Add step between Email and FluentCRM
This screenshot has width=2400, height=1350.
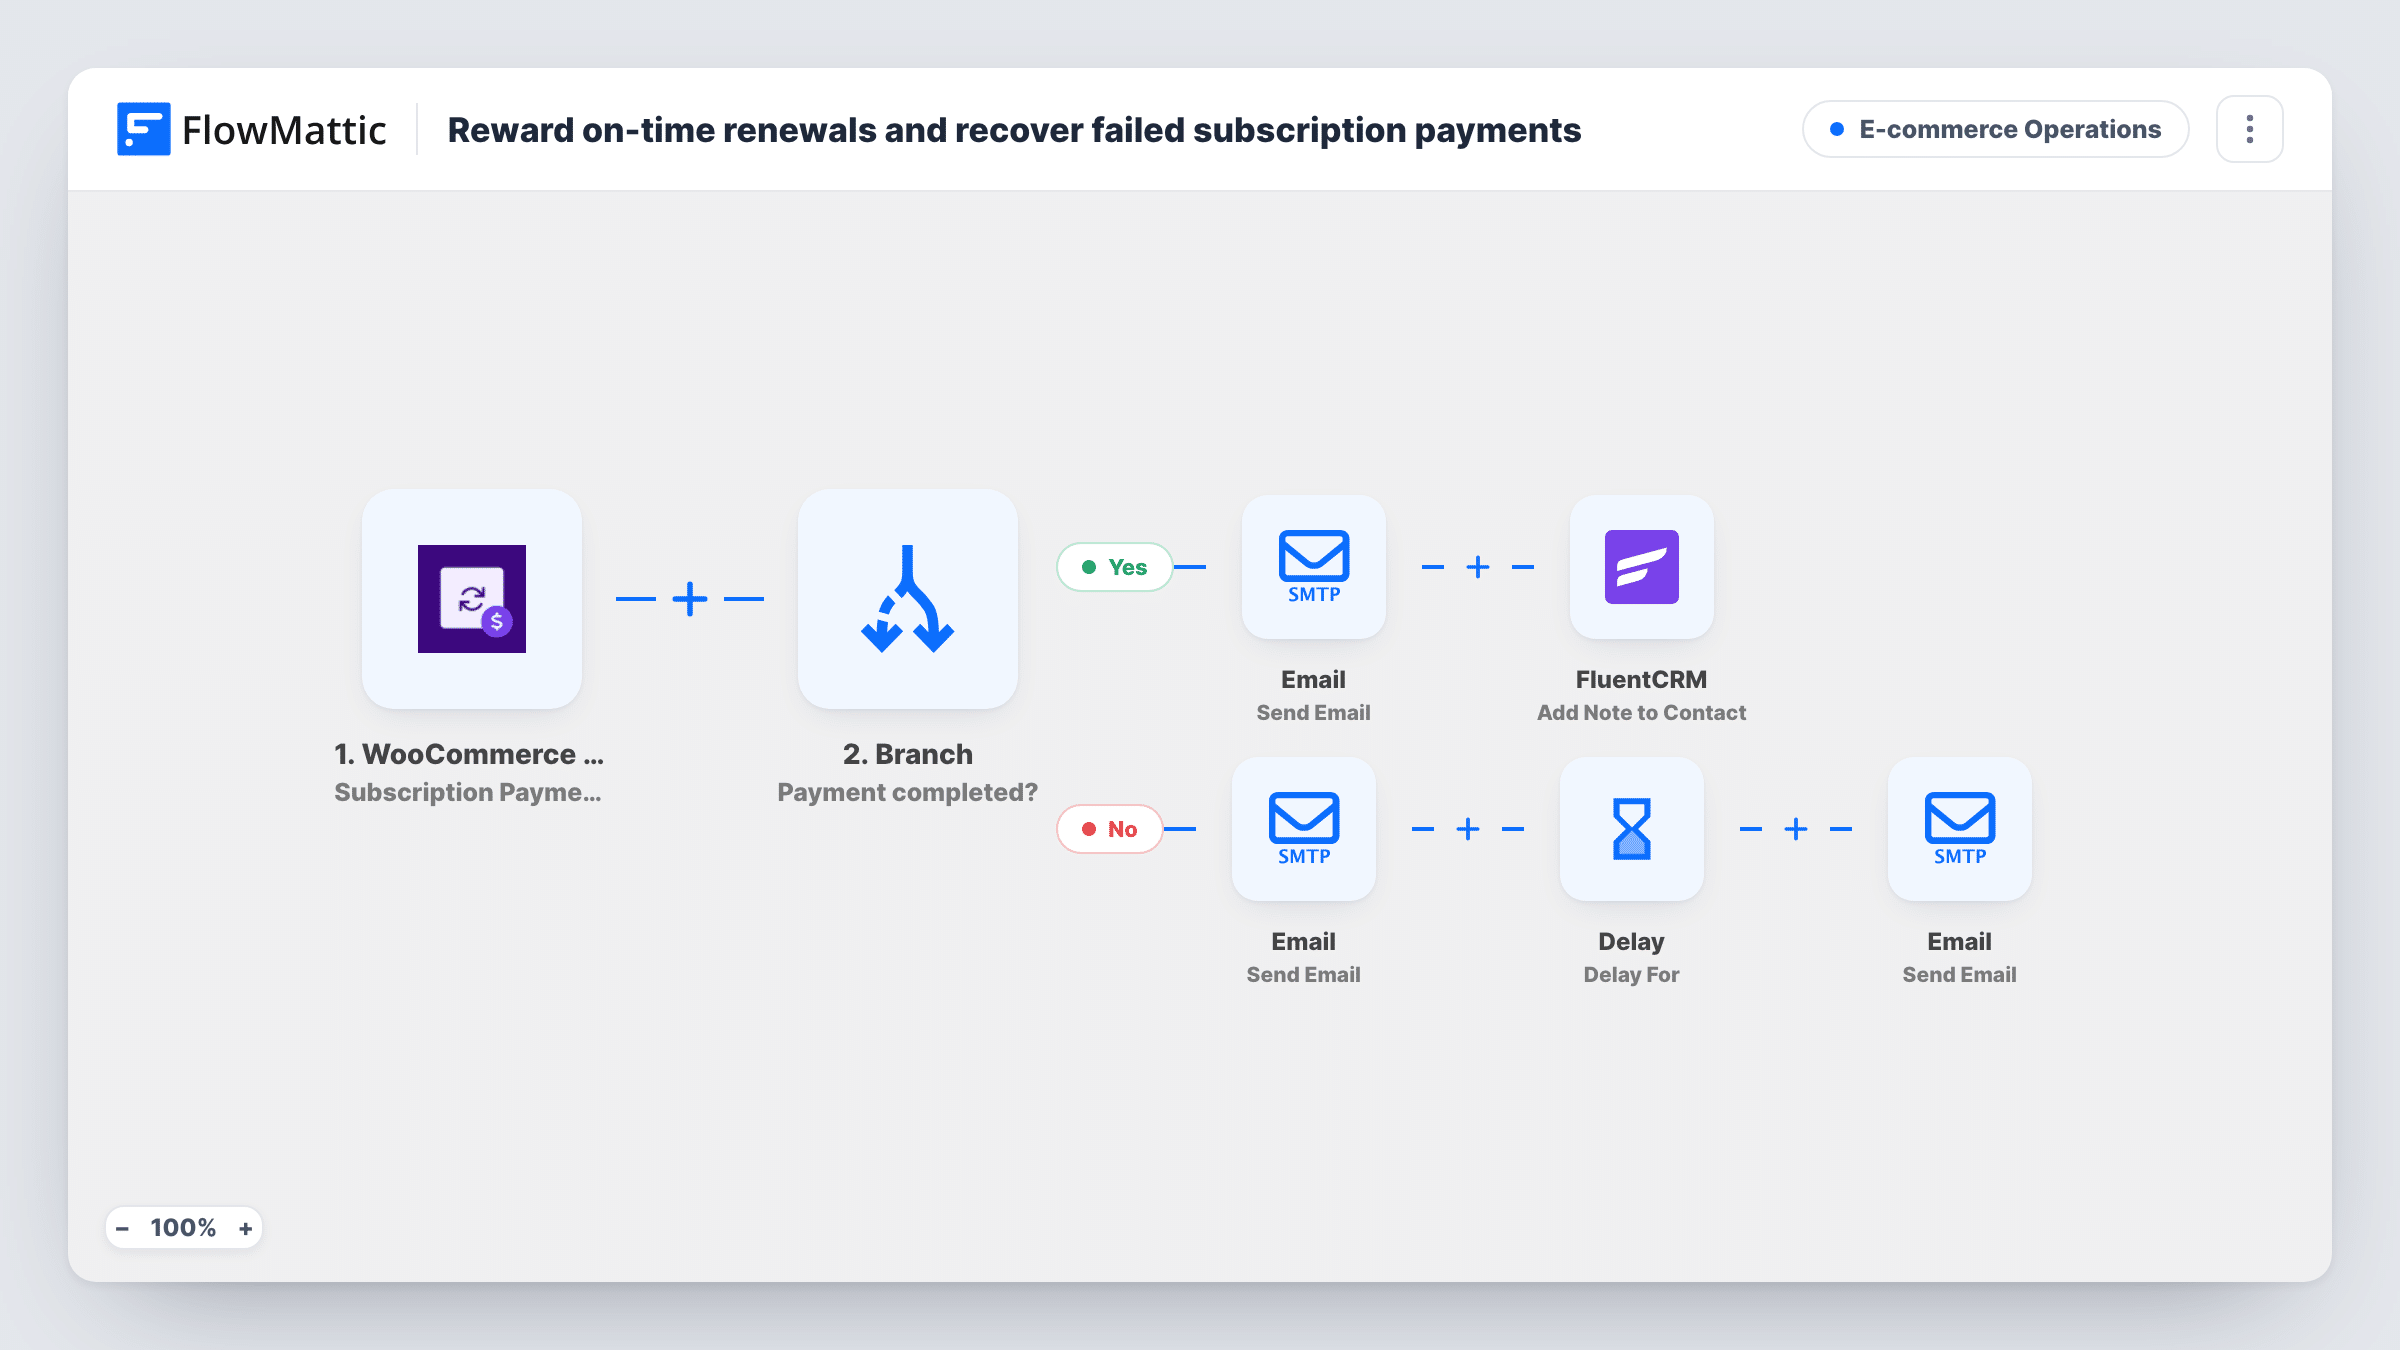click(x=1478, y=567)
